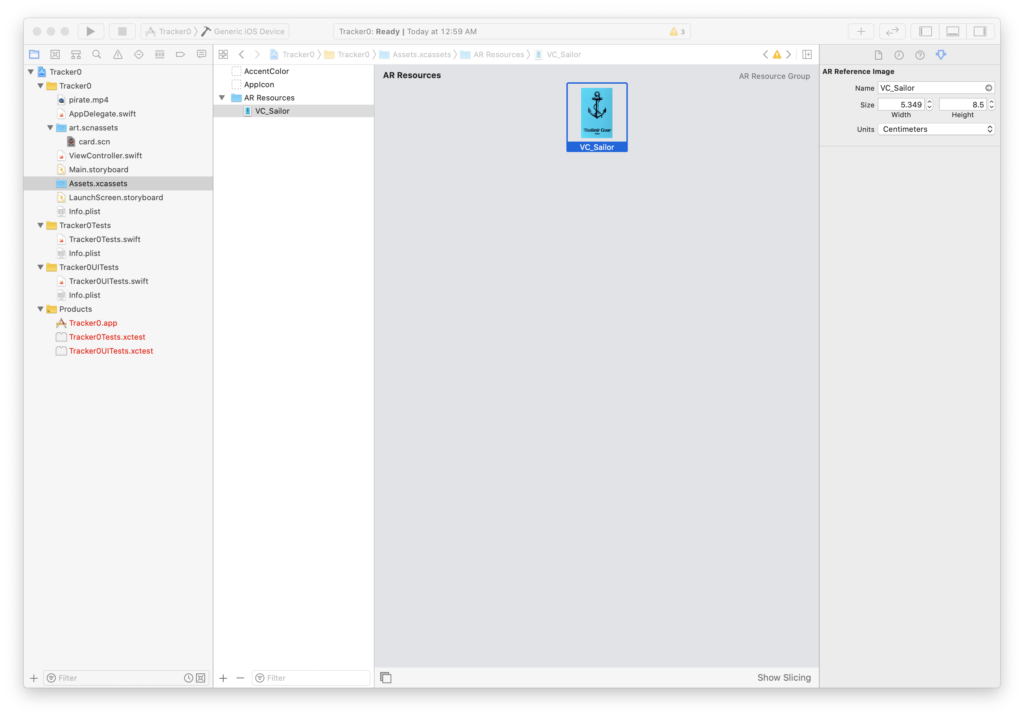1024x717 pixels.
Task: Select ViewController.swift in project navigator
Action: (105, 156)
